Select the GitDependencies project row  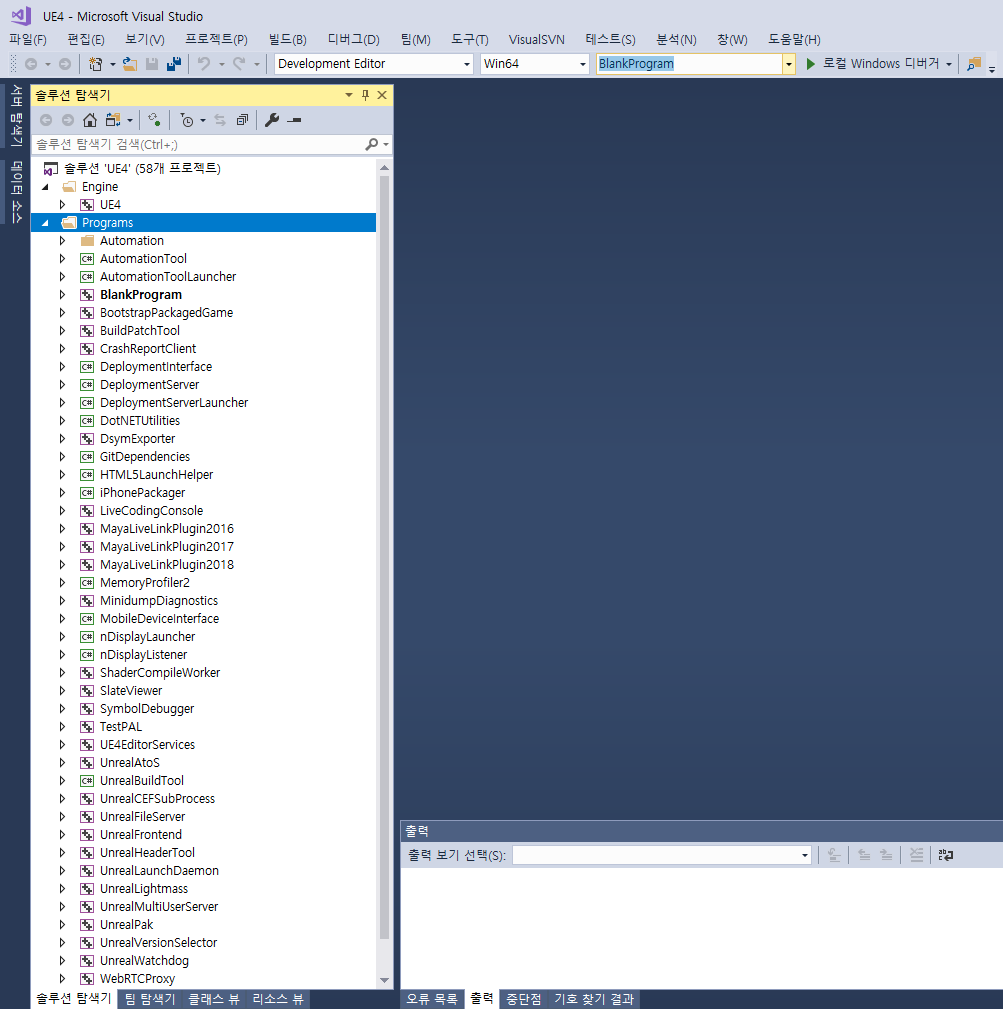203,457
